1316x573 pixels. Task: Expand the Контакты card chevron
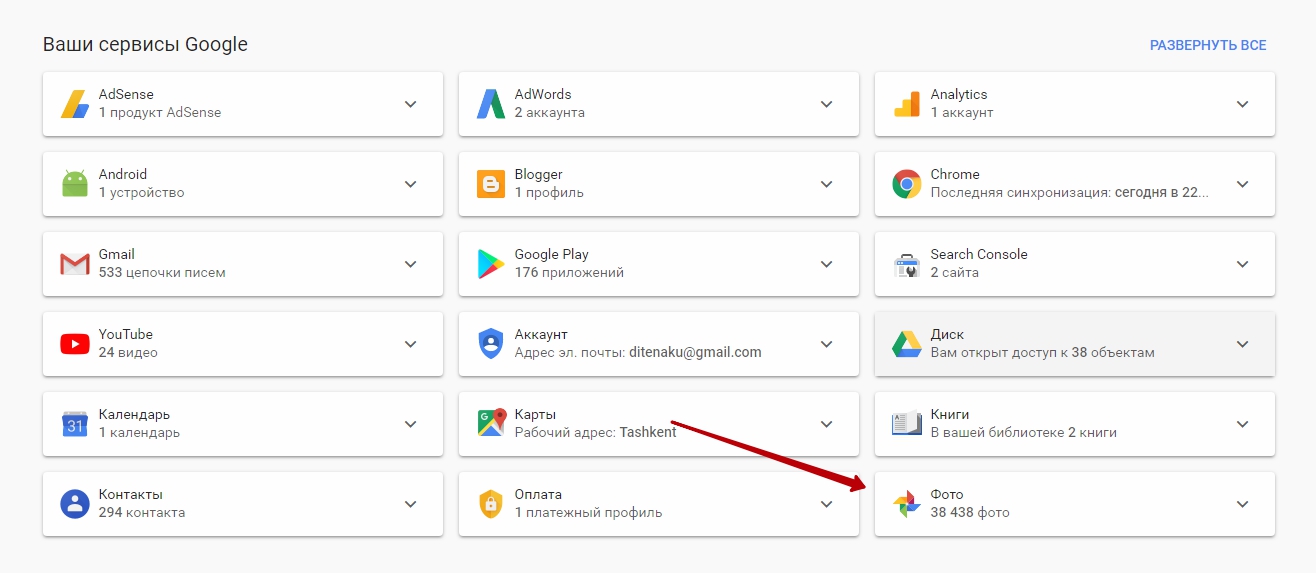(x=410, y=504)
